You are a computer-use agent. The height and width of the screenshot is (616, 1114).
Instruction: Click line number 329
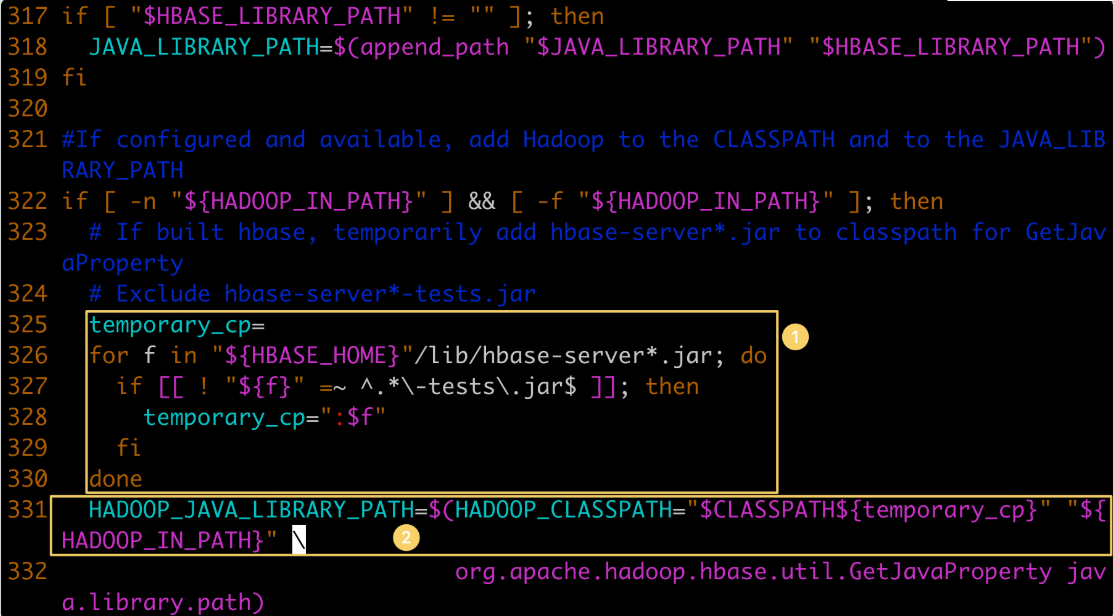coord(28,448)
